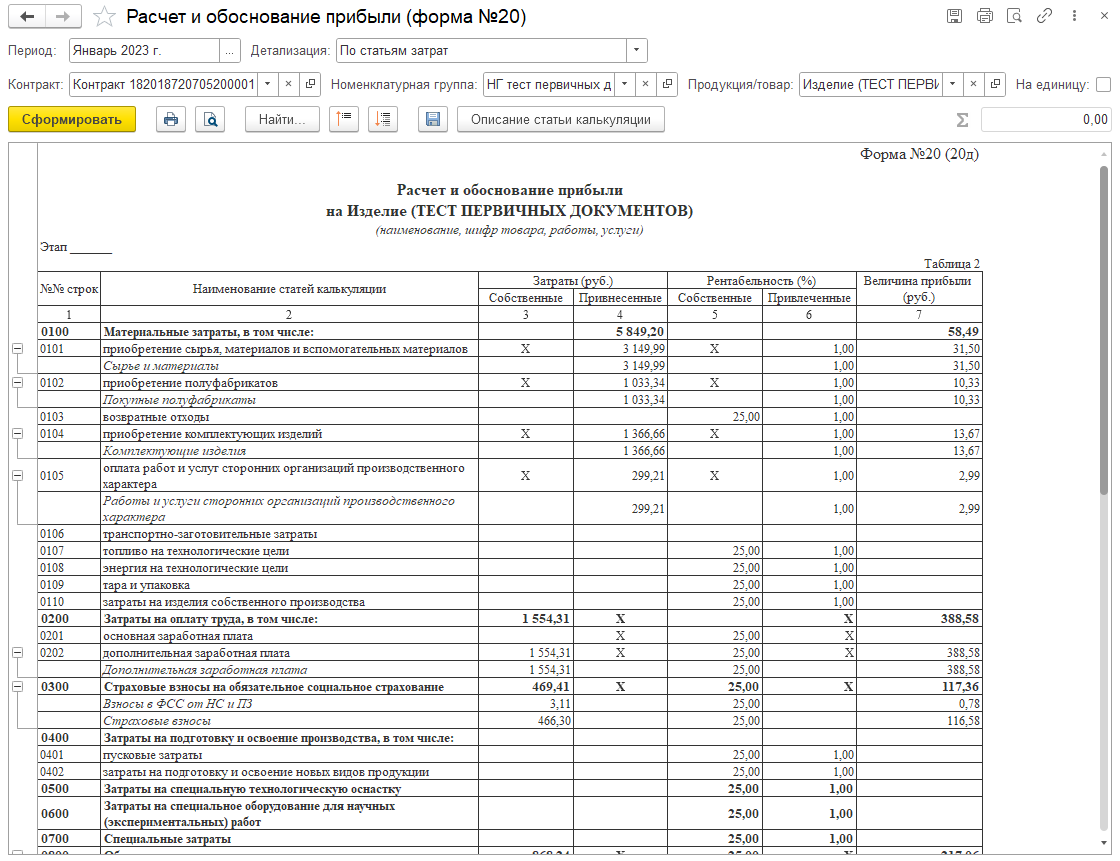Open the Детализация dropdown list
The image size is (1120, 861).
tap(636, 51)
